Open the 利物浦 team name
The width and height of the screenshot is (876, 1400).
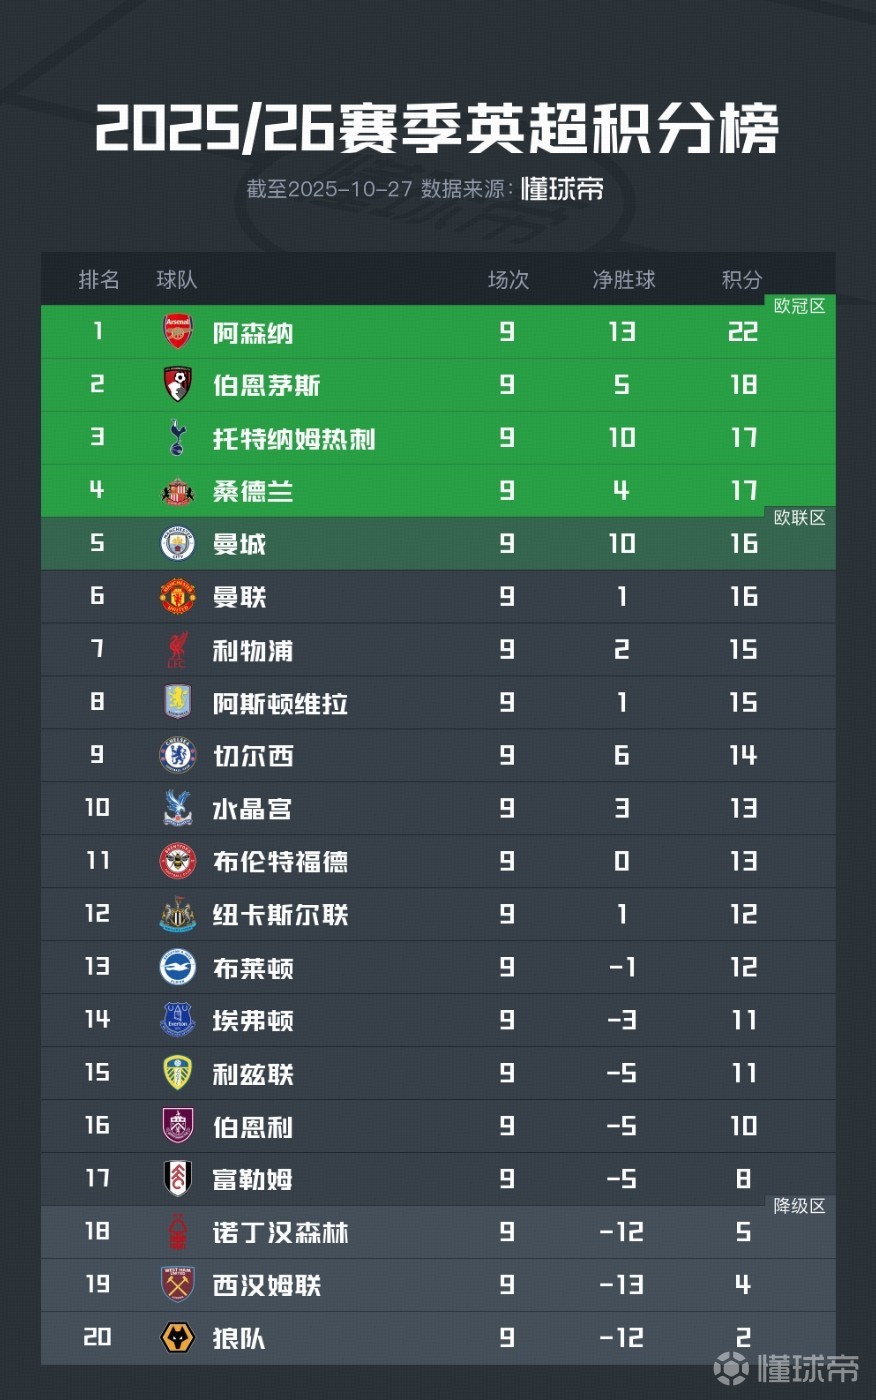pyautogui.click(x=253, y=651)
